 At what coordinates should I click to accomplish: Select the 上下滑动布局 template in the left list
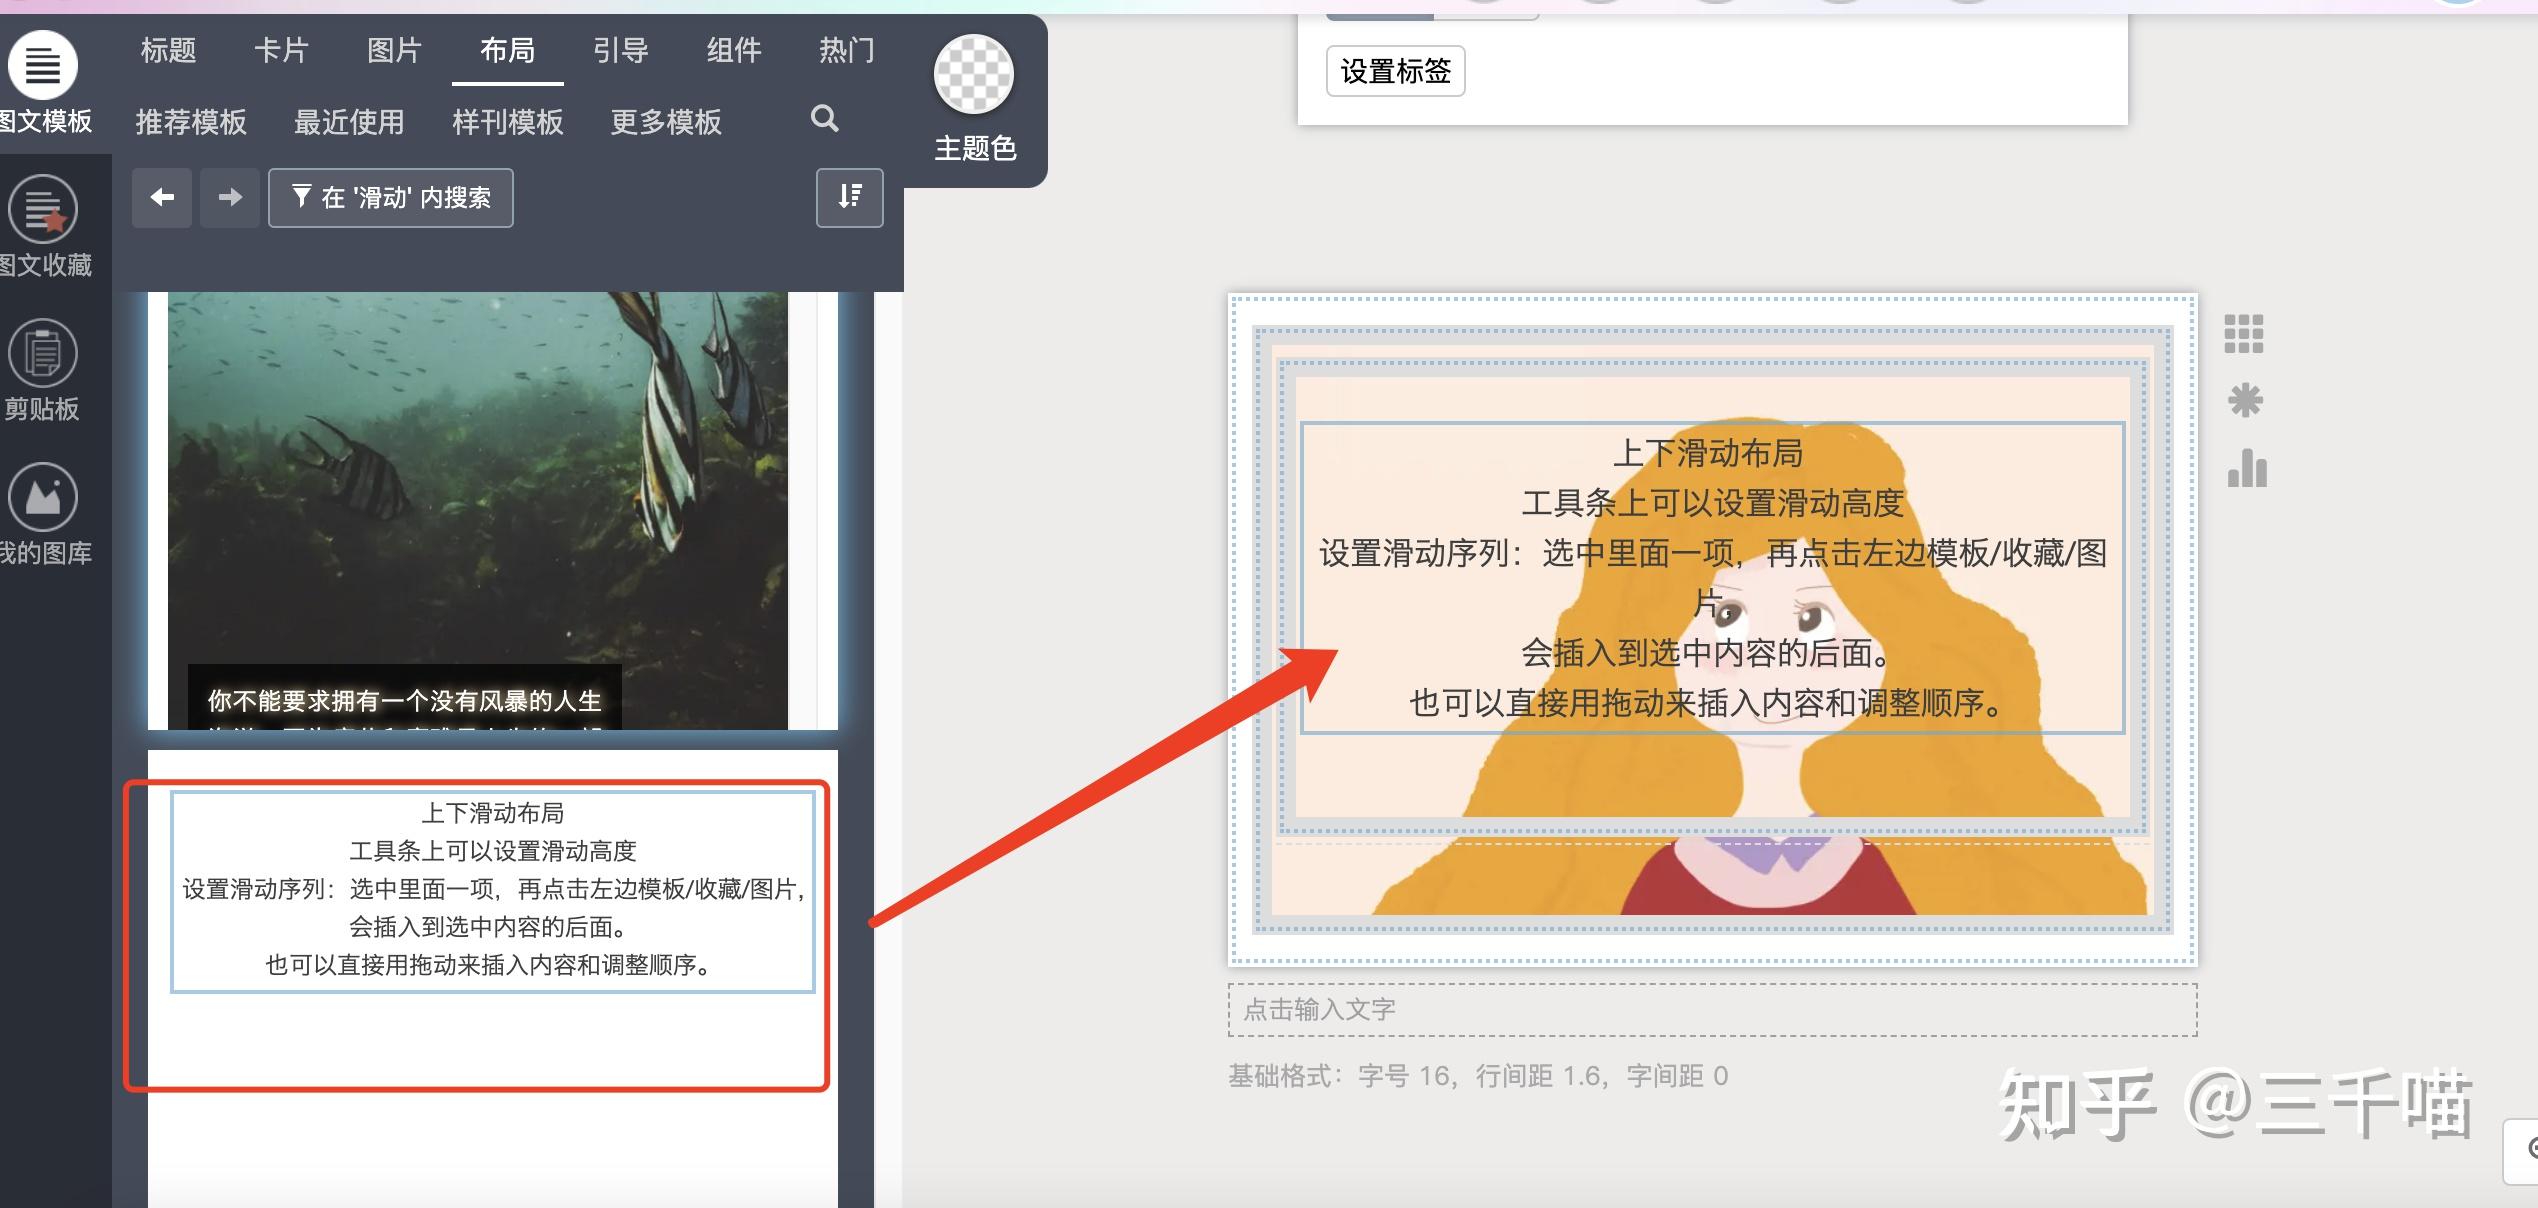click(493, 892)
